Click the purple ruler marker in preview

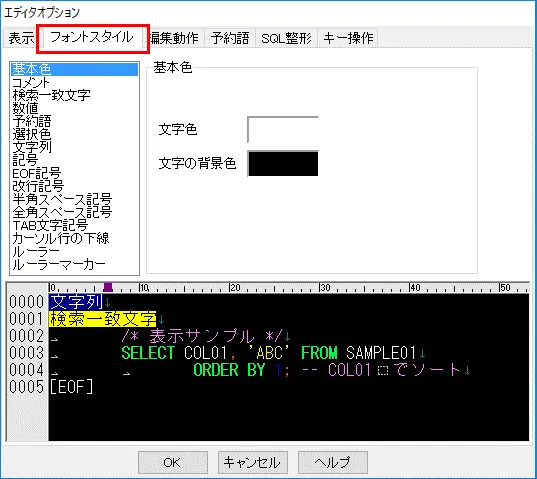point(108,287)
